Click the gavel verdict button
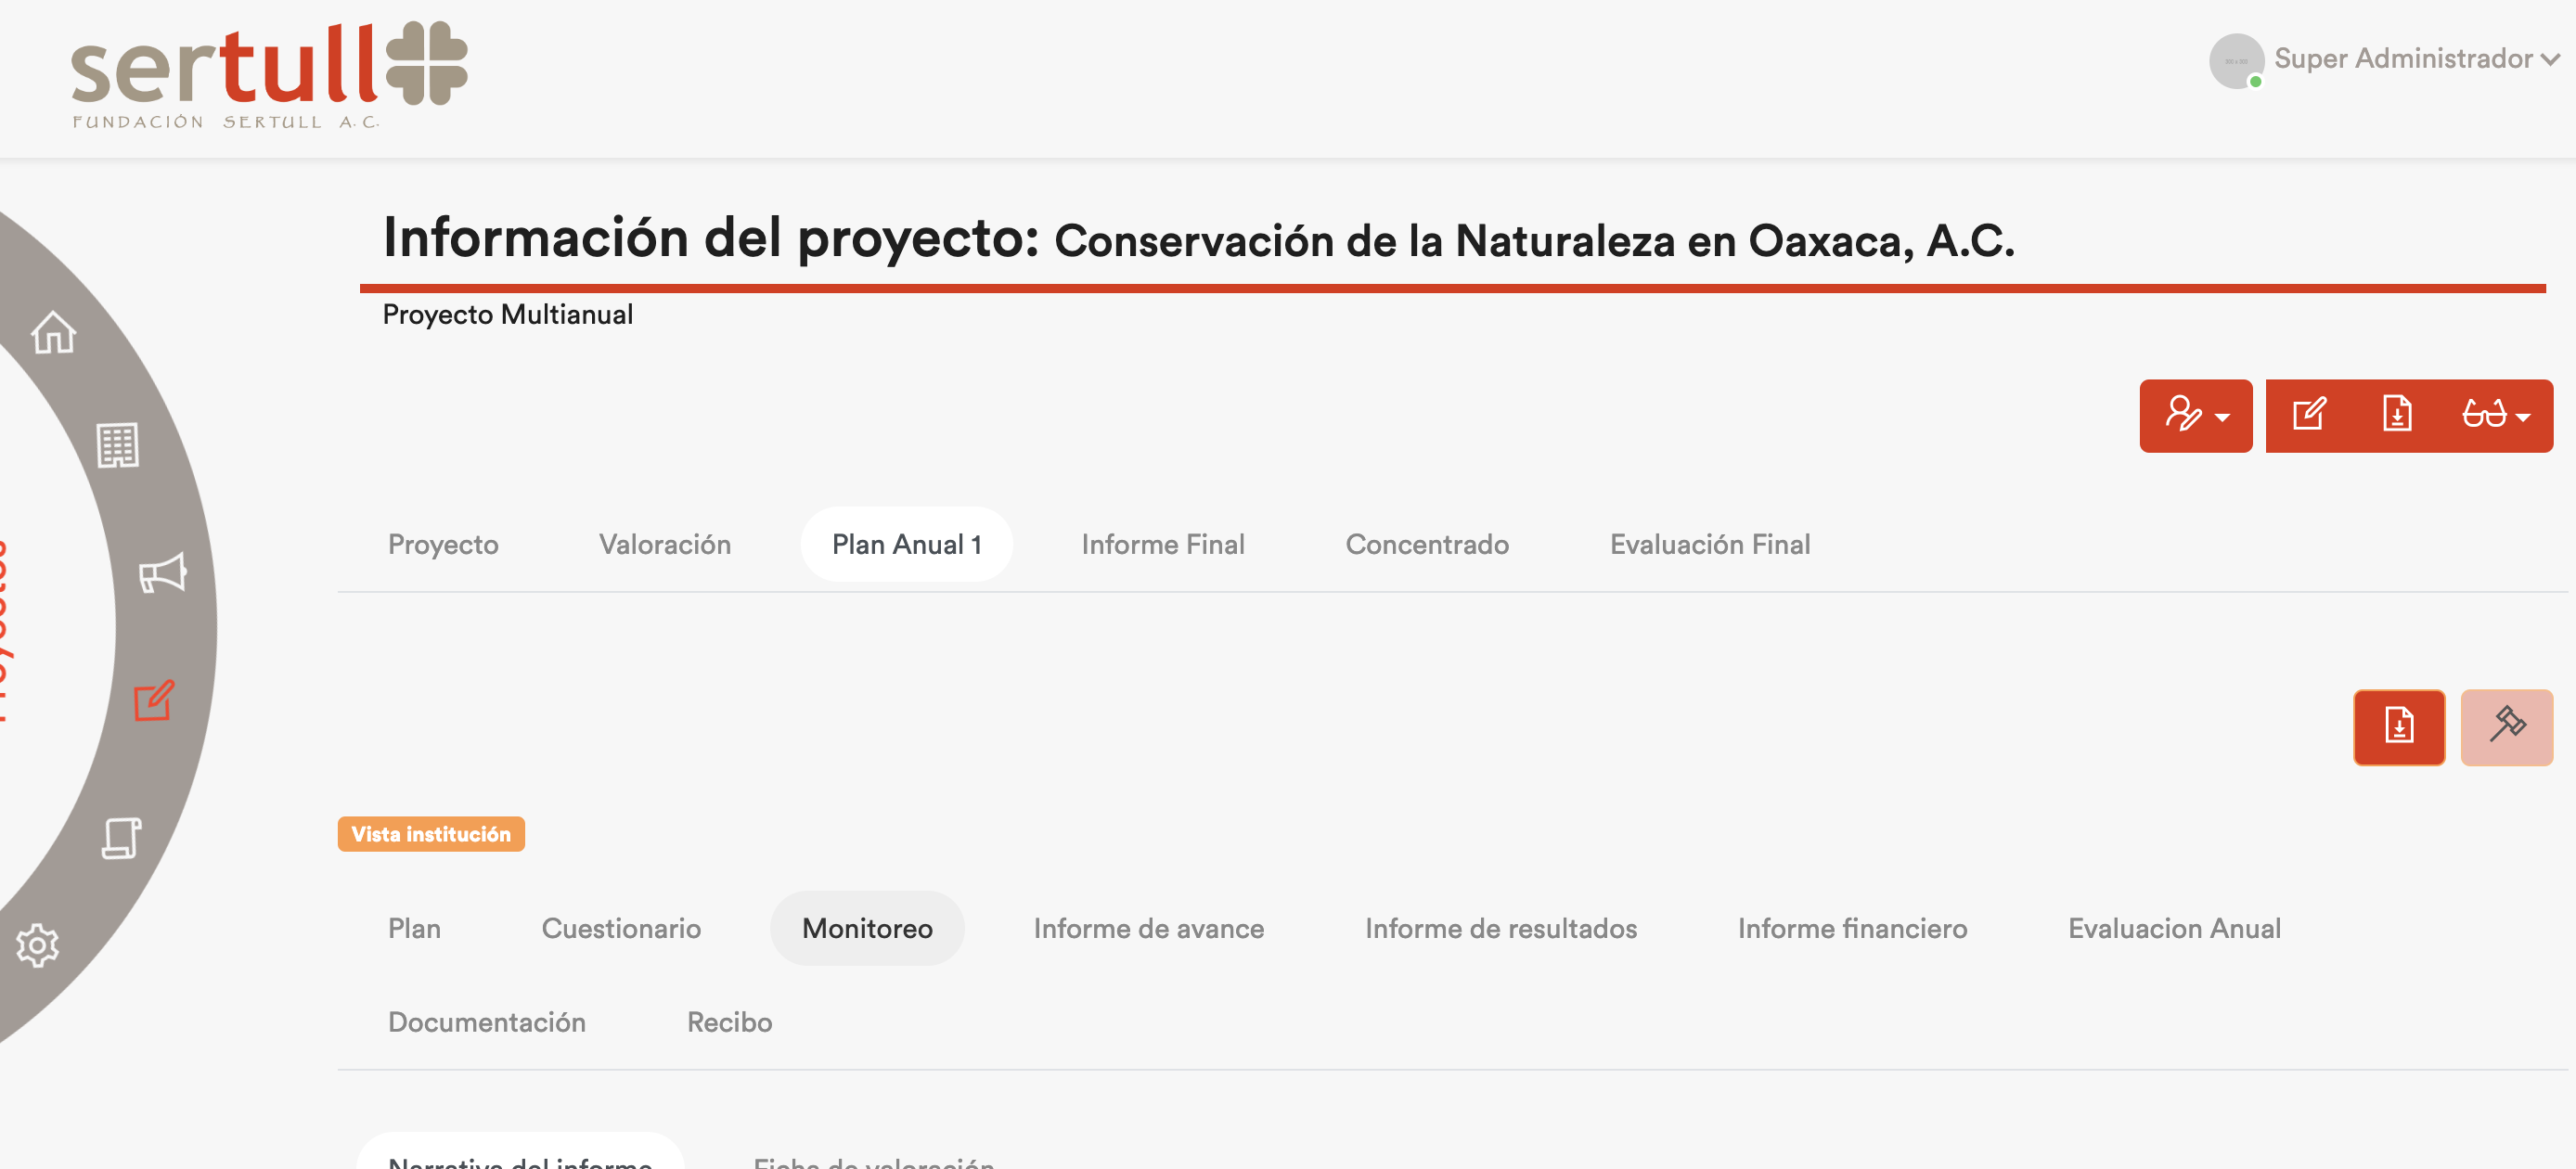2576x1169 pixels. coord(2506,727)
